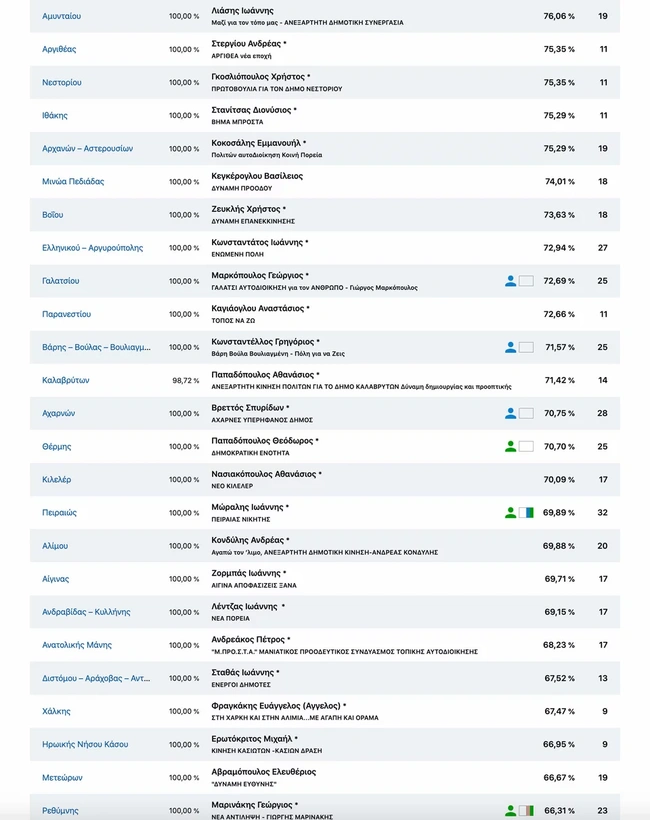Click the party color box in Ρεθύμνης row
Image resolution: width=650 pixels, height=820 pixels.
click(x=526, y=810)
